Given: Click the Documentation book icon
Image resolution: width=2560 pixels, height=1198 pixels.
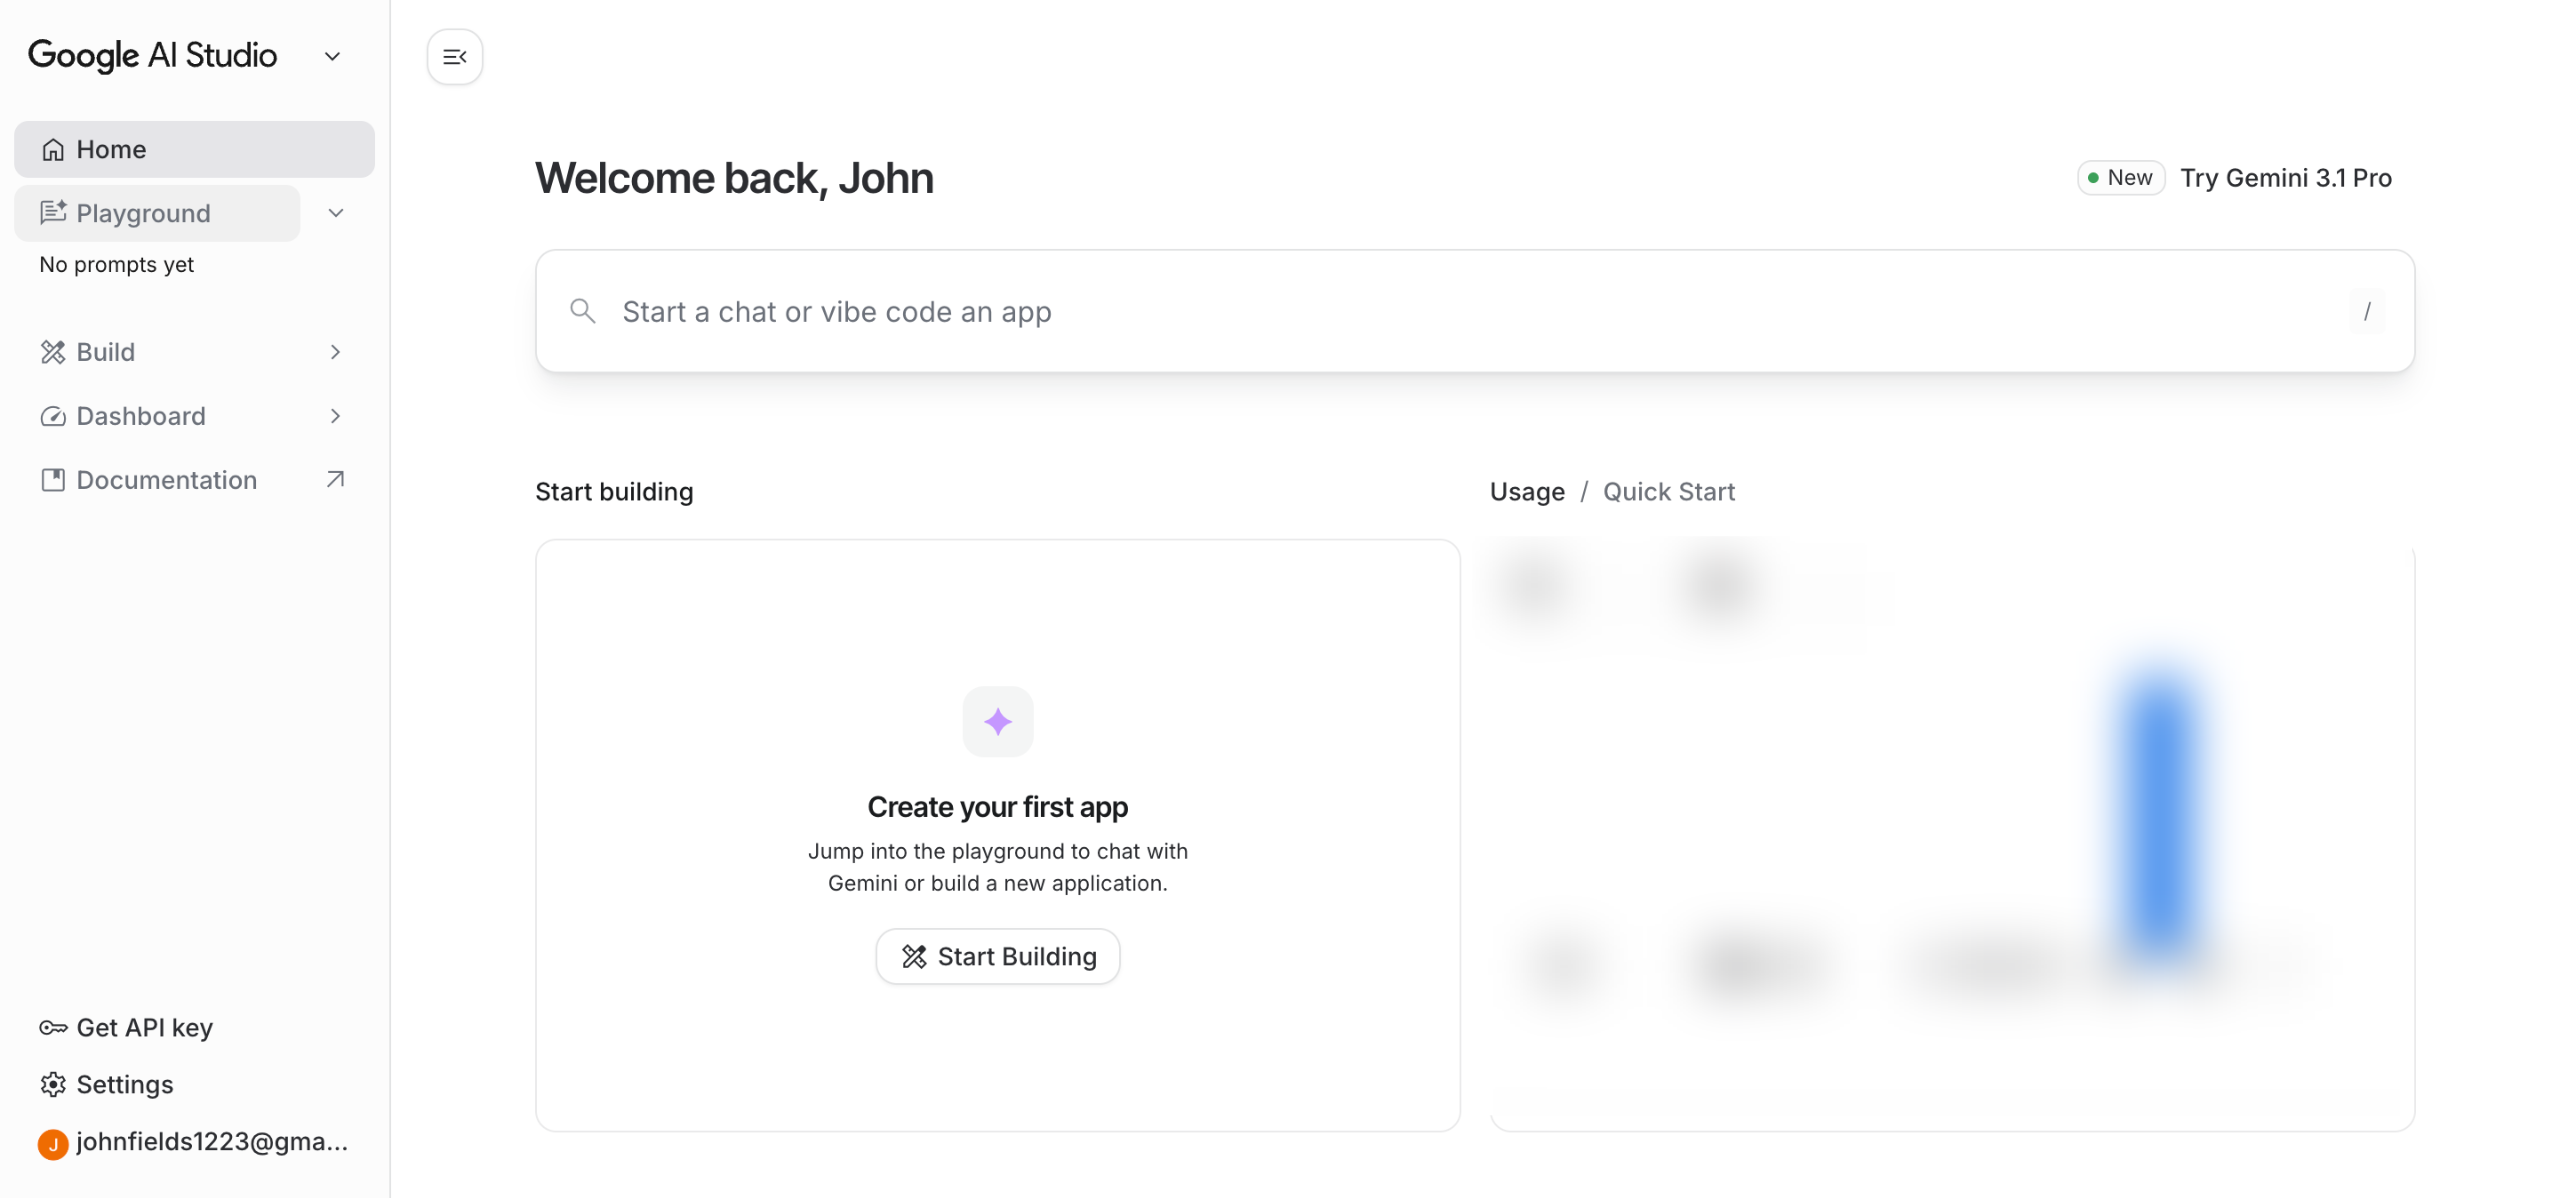Looking at the screenshot, I should [53, 480].
